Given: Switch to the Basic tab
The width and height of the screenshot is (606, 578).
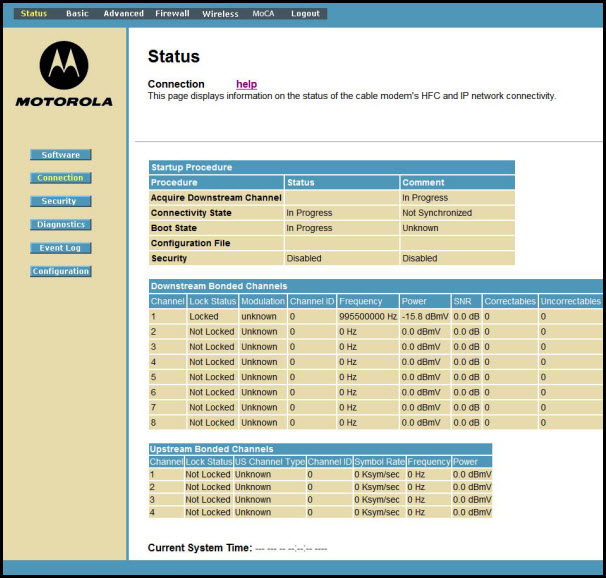Looking at the screenshot, I should (77, 14).
